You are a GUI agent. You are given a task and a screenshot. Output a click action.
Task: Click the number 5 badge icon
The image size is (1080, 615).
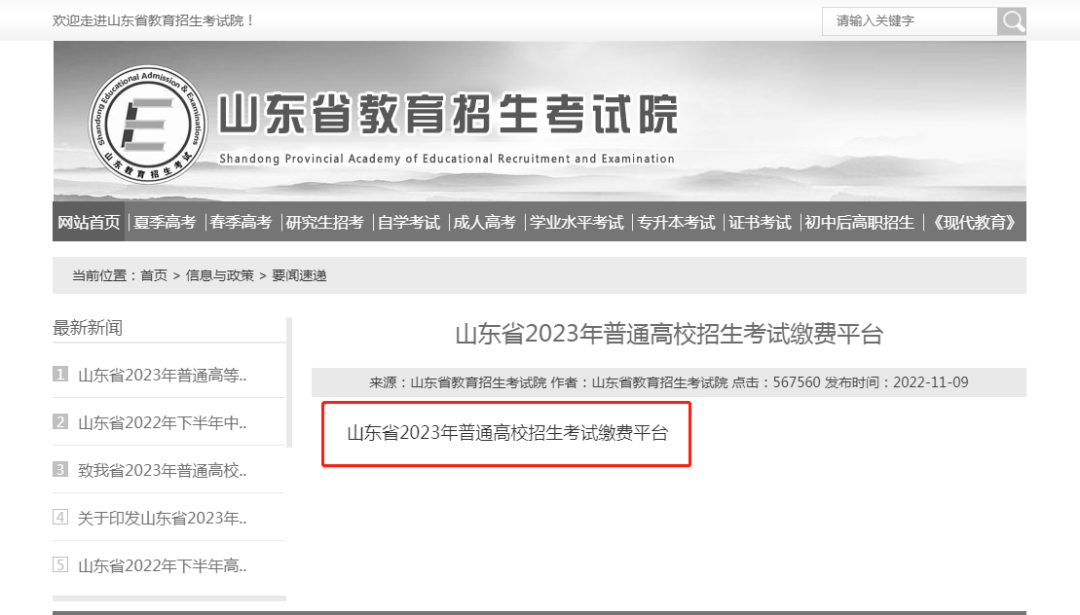(60, 566)
